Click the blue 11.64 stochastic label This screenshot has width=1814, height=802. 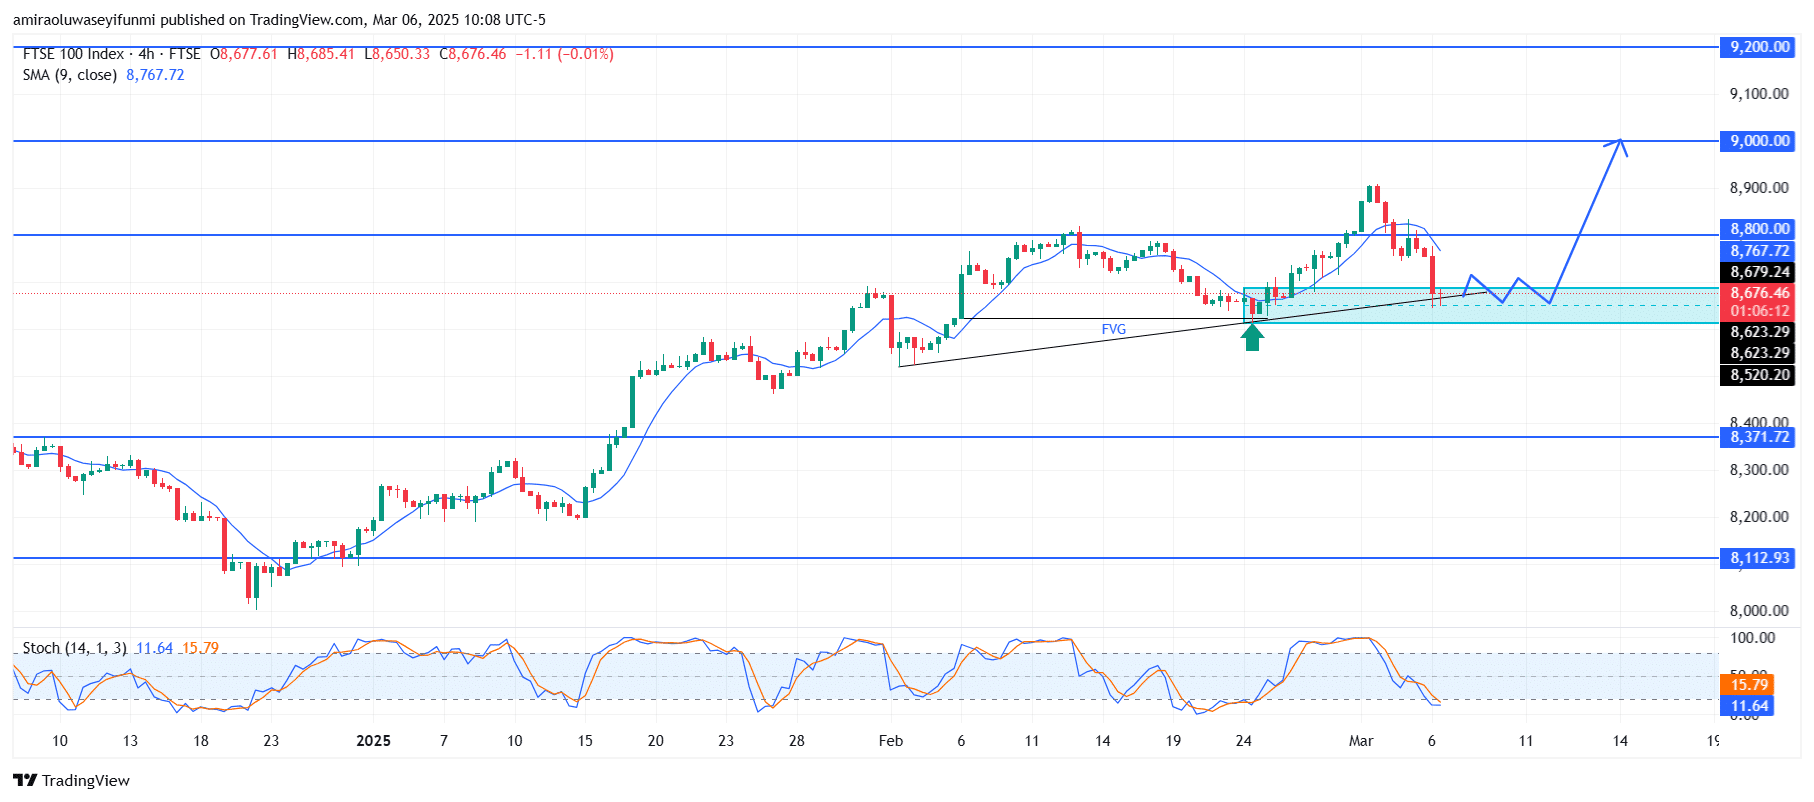click(x=1748, y=706)
